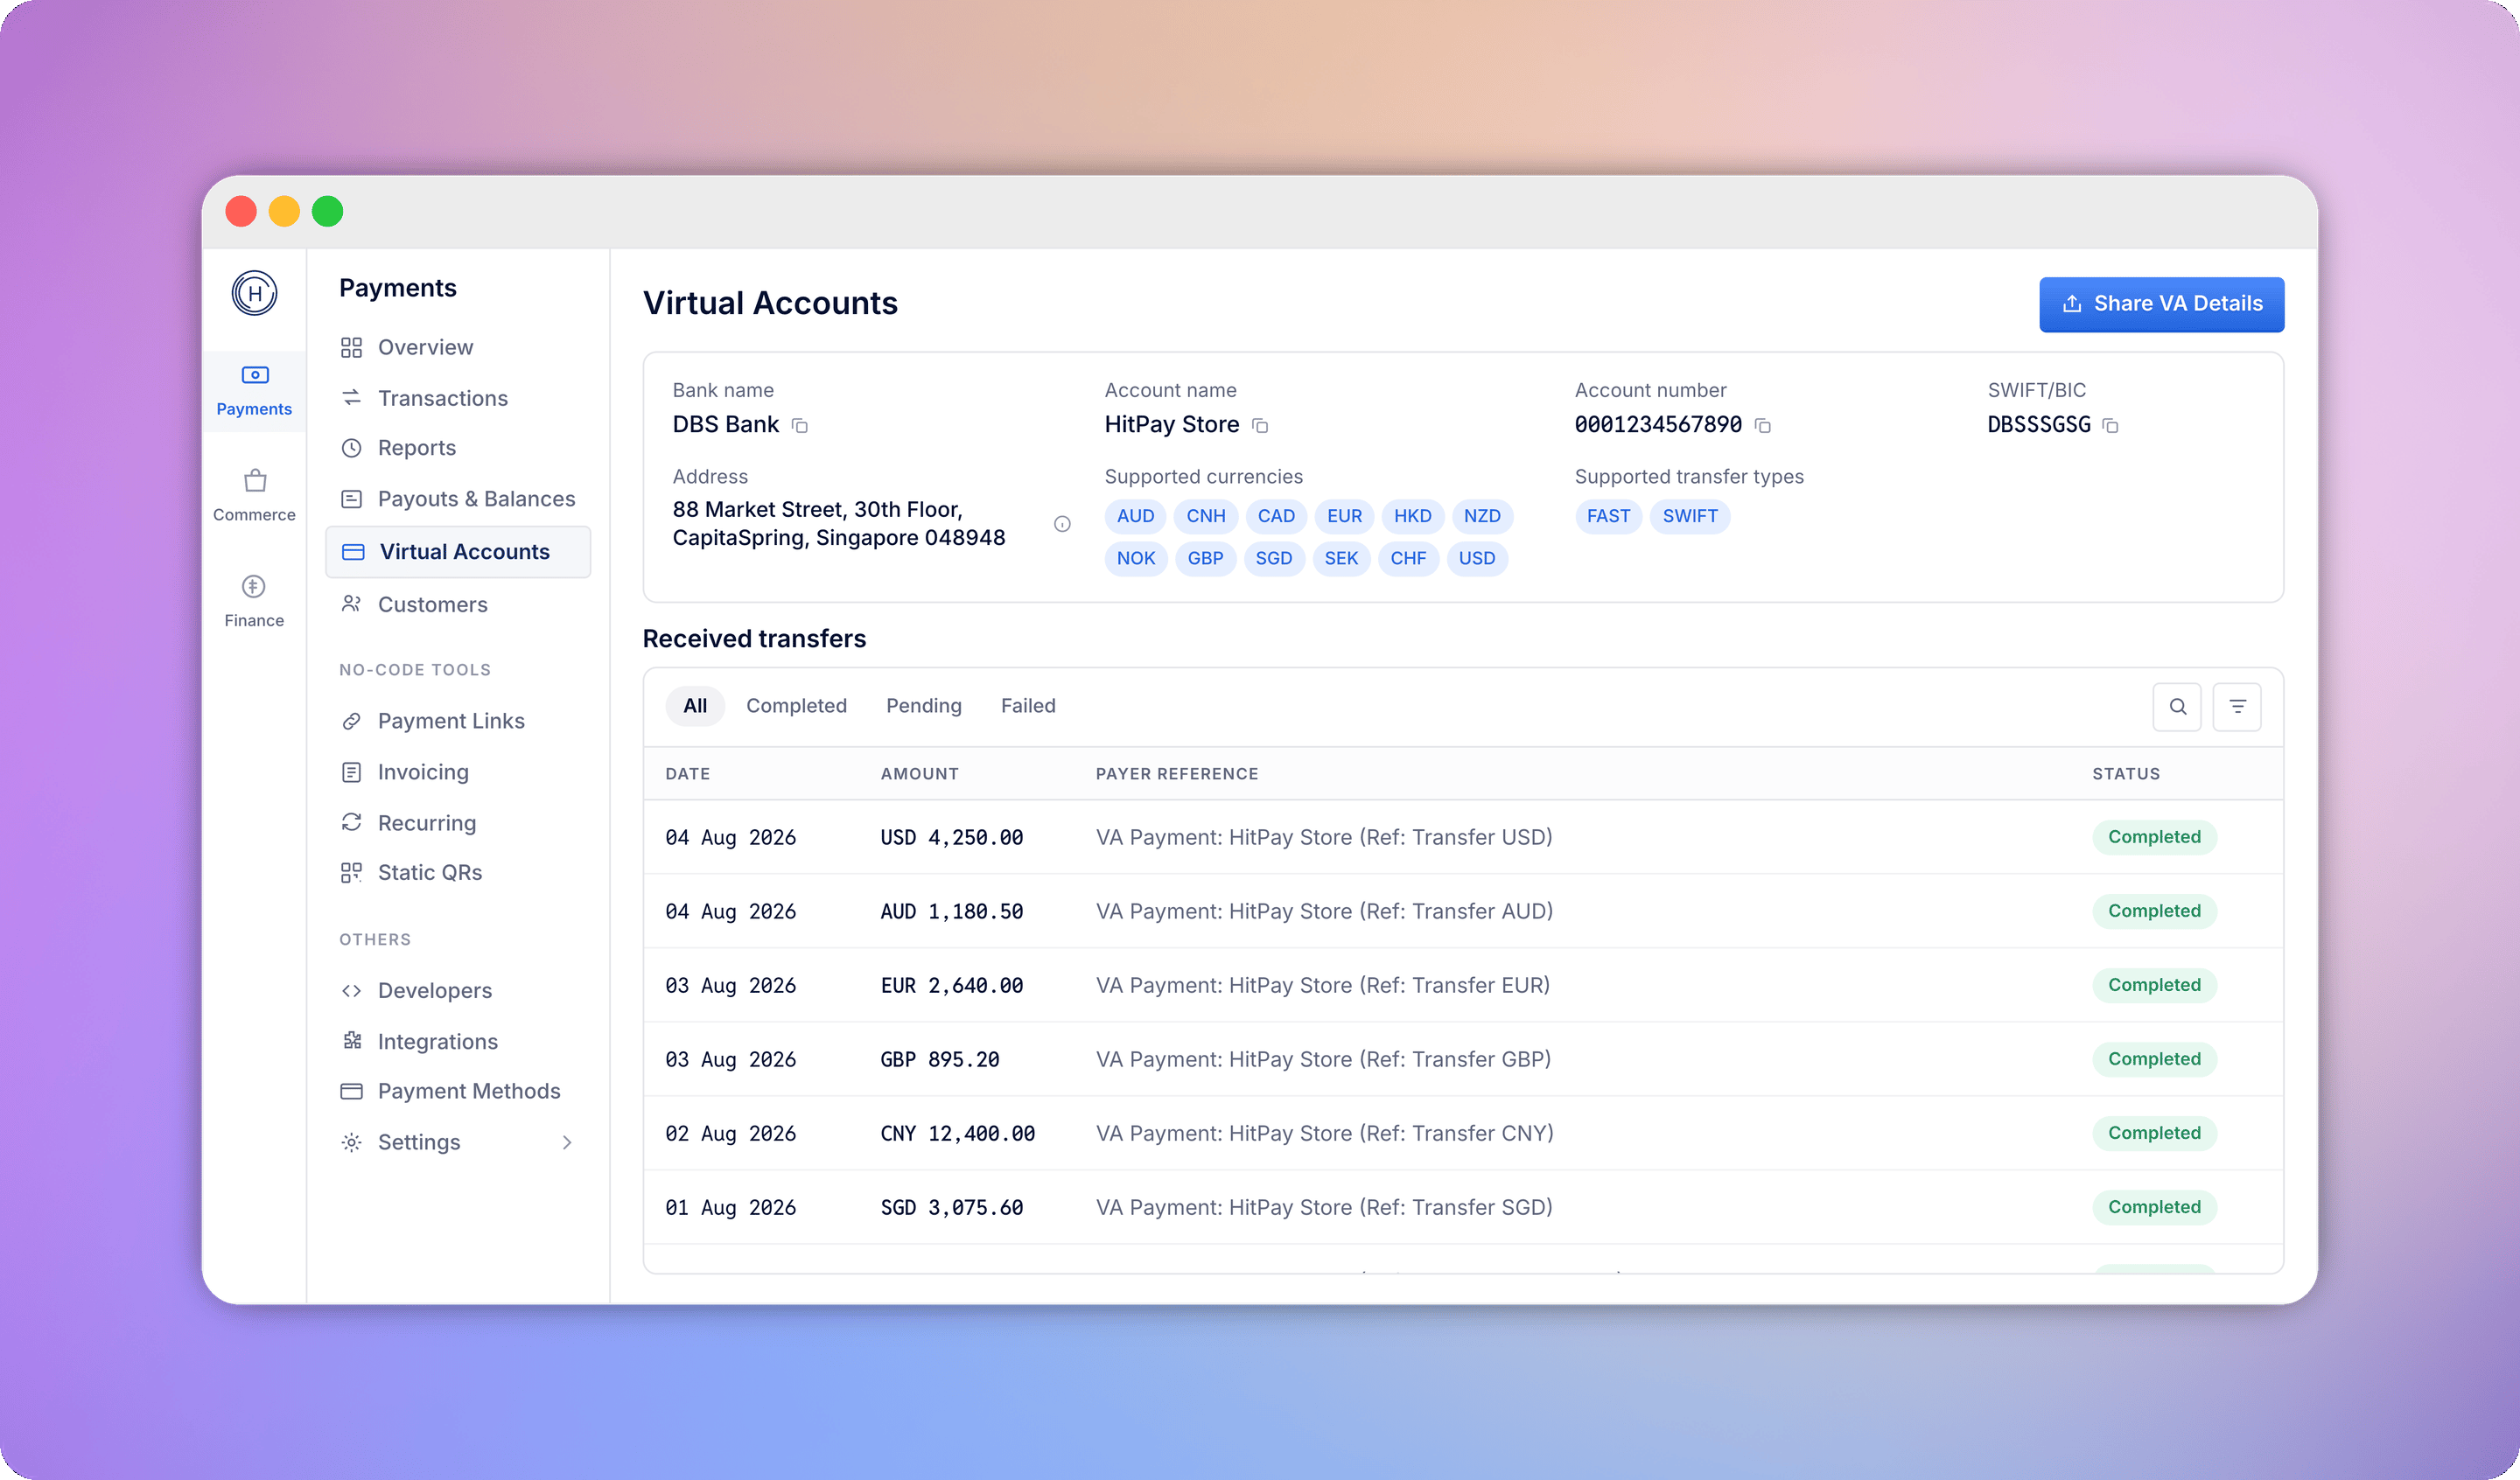Viewport: 2520px width, 1480px height.
Task: Click the Reports clock icon
Action: 351,448
